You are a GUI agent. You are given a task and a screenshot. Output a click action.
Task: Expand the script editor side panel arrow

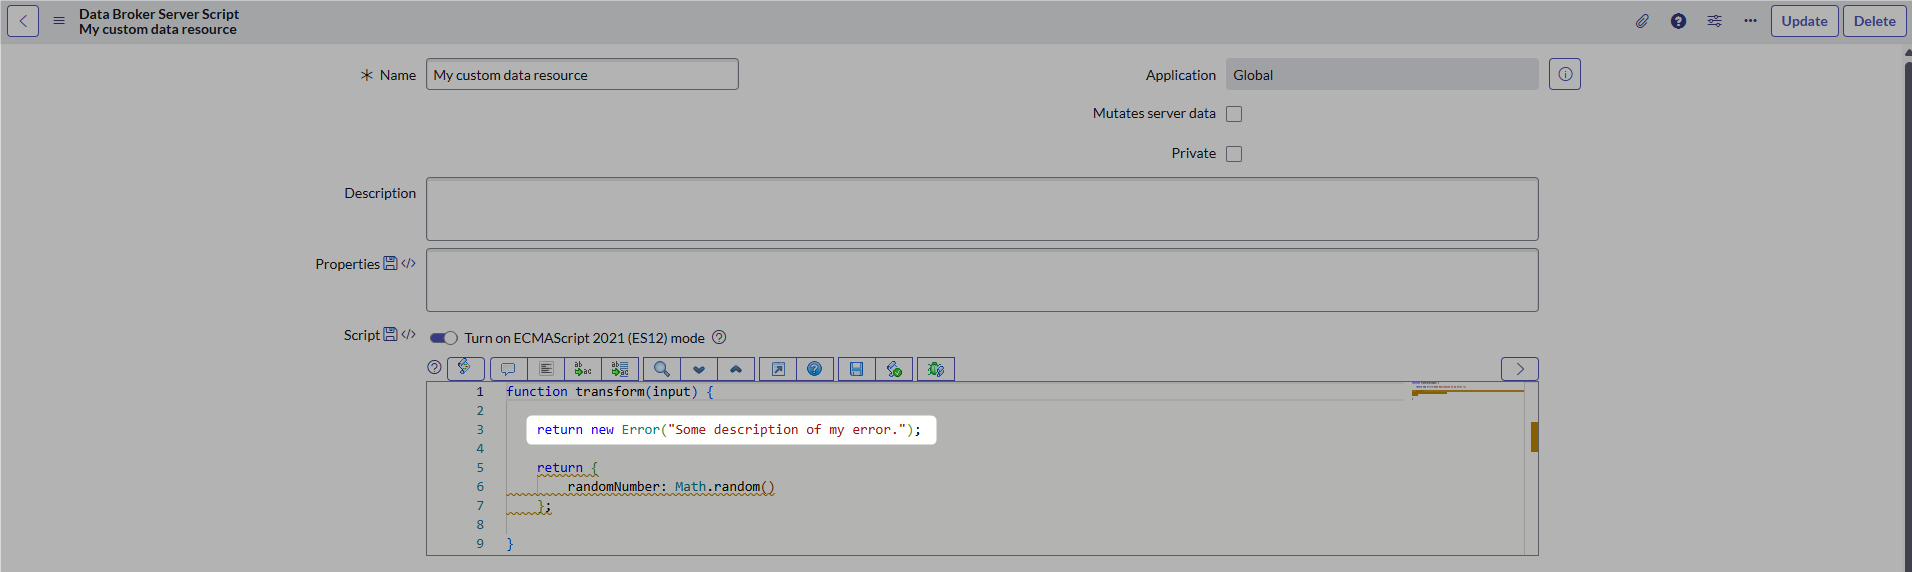click(1519, 369)
